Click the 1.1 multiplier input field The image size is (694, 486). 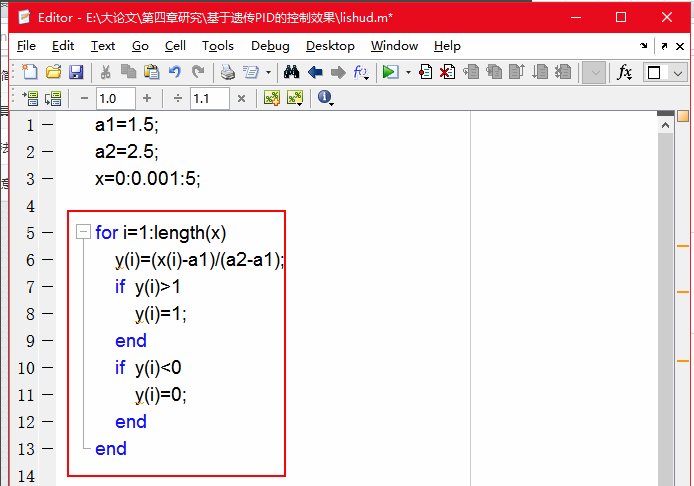208,98
